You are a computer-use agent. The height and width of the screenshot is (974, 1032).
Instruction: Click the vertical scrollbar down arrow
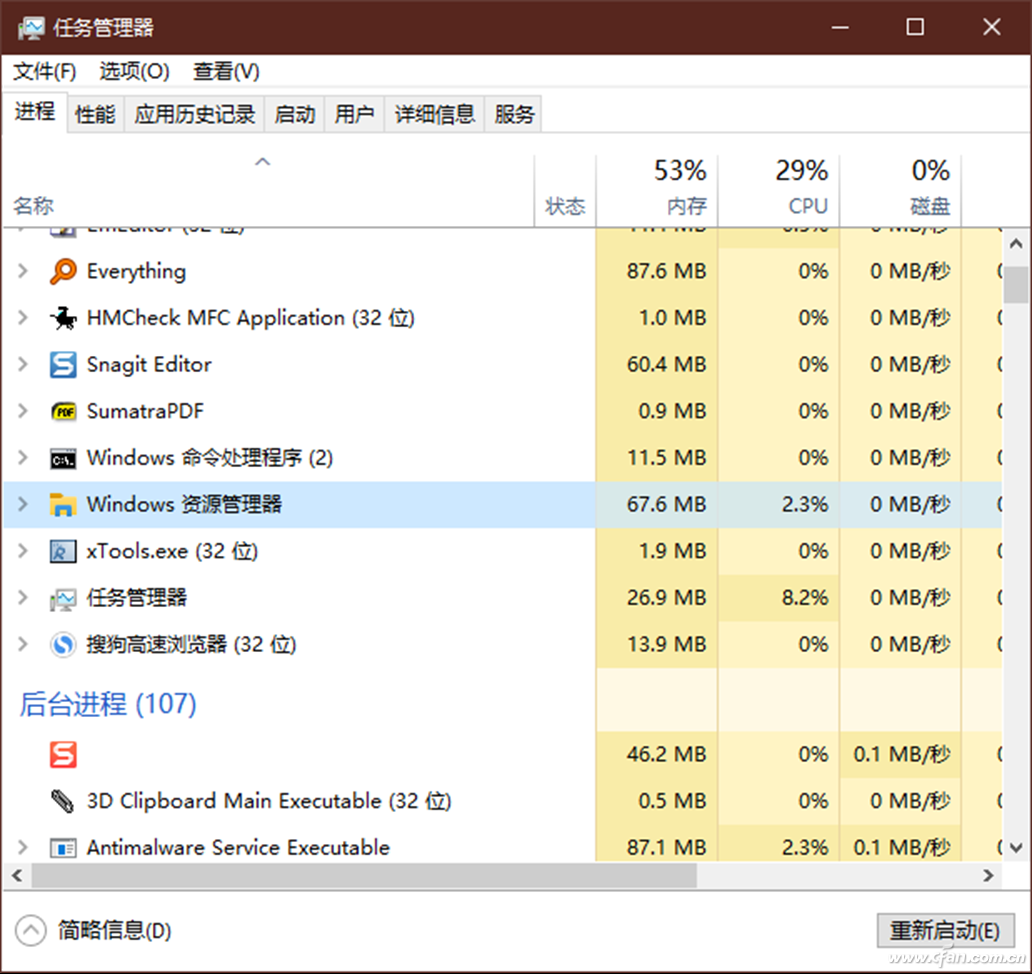(x=1016, y=848)
